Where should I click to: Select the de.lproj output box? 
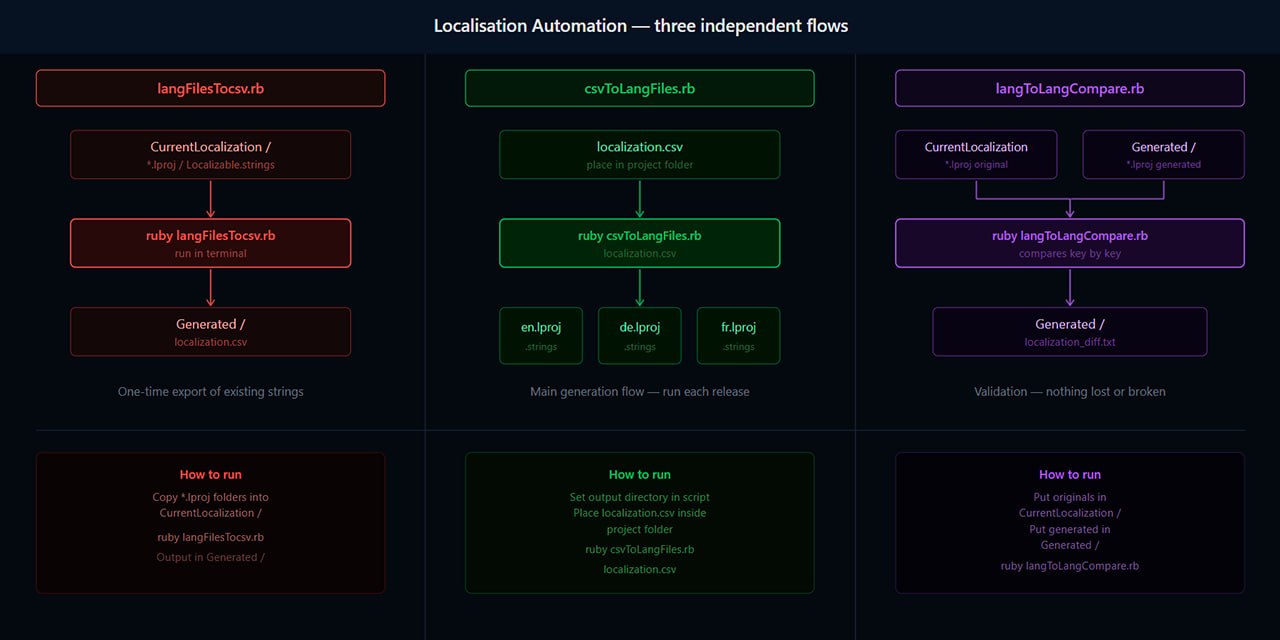[640, 336]
